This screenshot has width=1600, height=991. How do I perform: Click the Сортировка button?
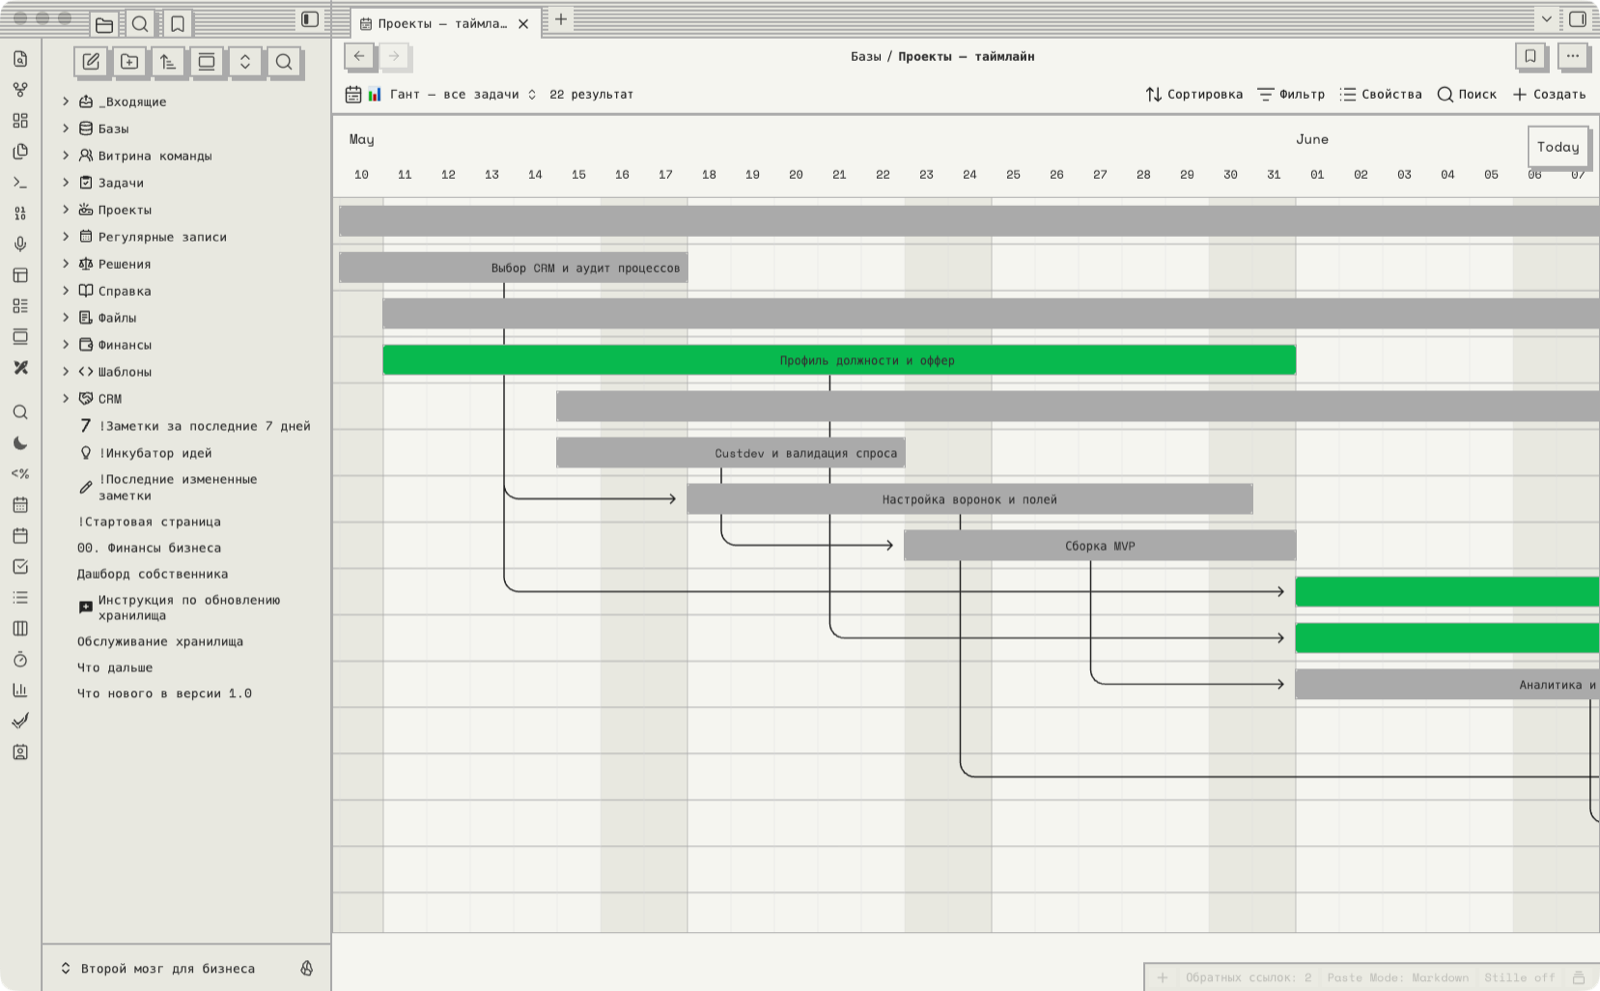(x=1194, y=95)
